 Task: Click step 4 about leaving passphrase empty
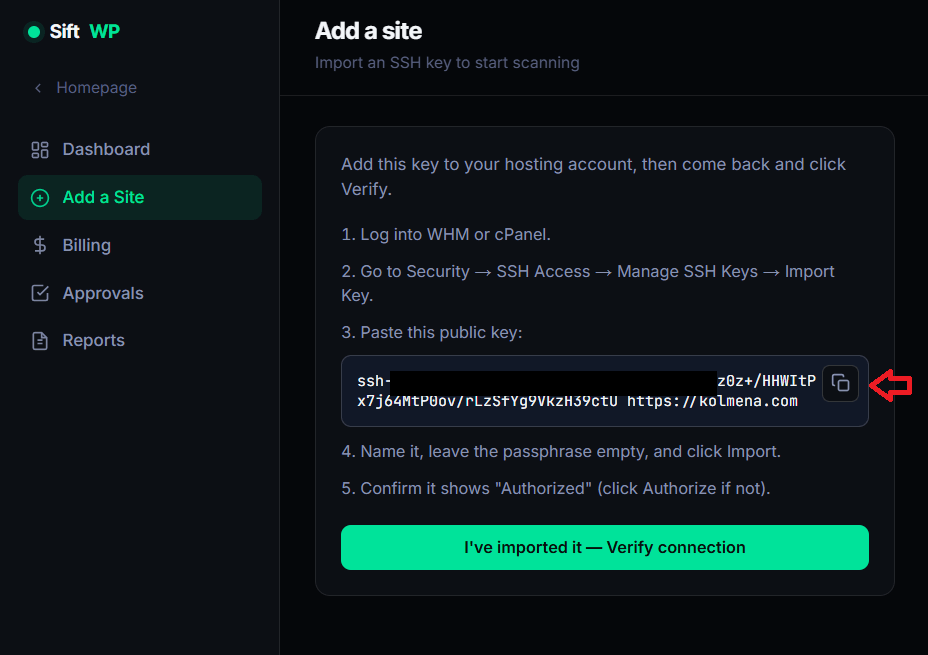560,451
